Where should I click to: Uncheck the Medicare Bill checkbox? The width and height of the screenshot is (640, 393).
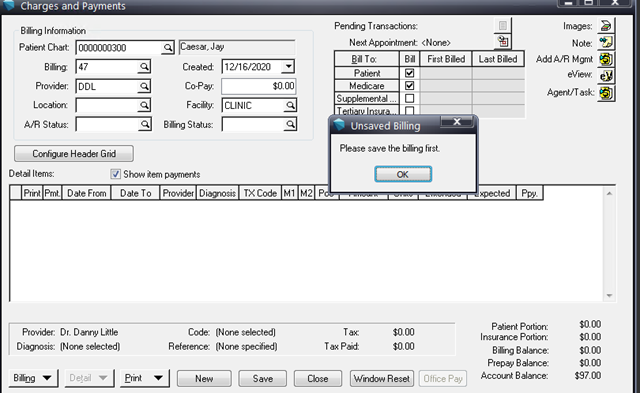[409, 86]
